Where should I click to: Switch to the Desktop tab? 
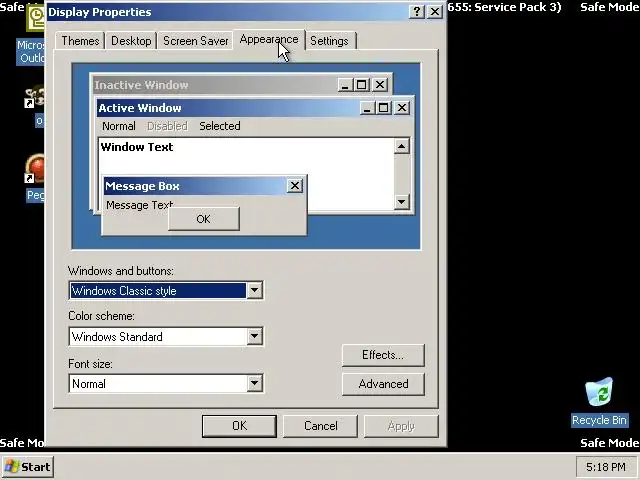click(131, 41)
